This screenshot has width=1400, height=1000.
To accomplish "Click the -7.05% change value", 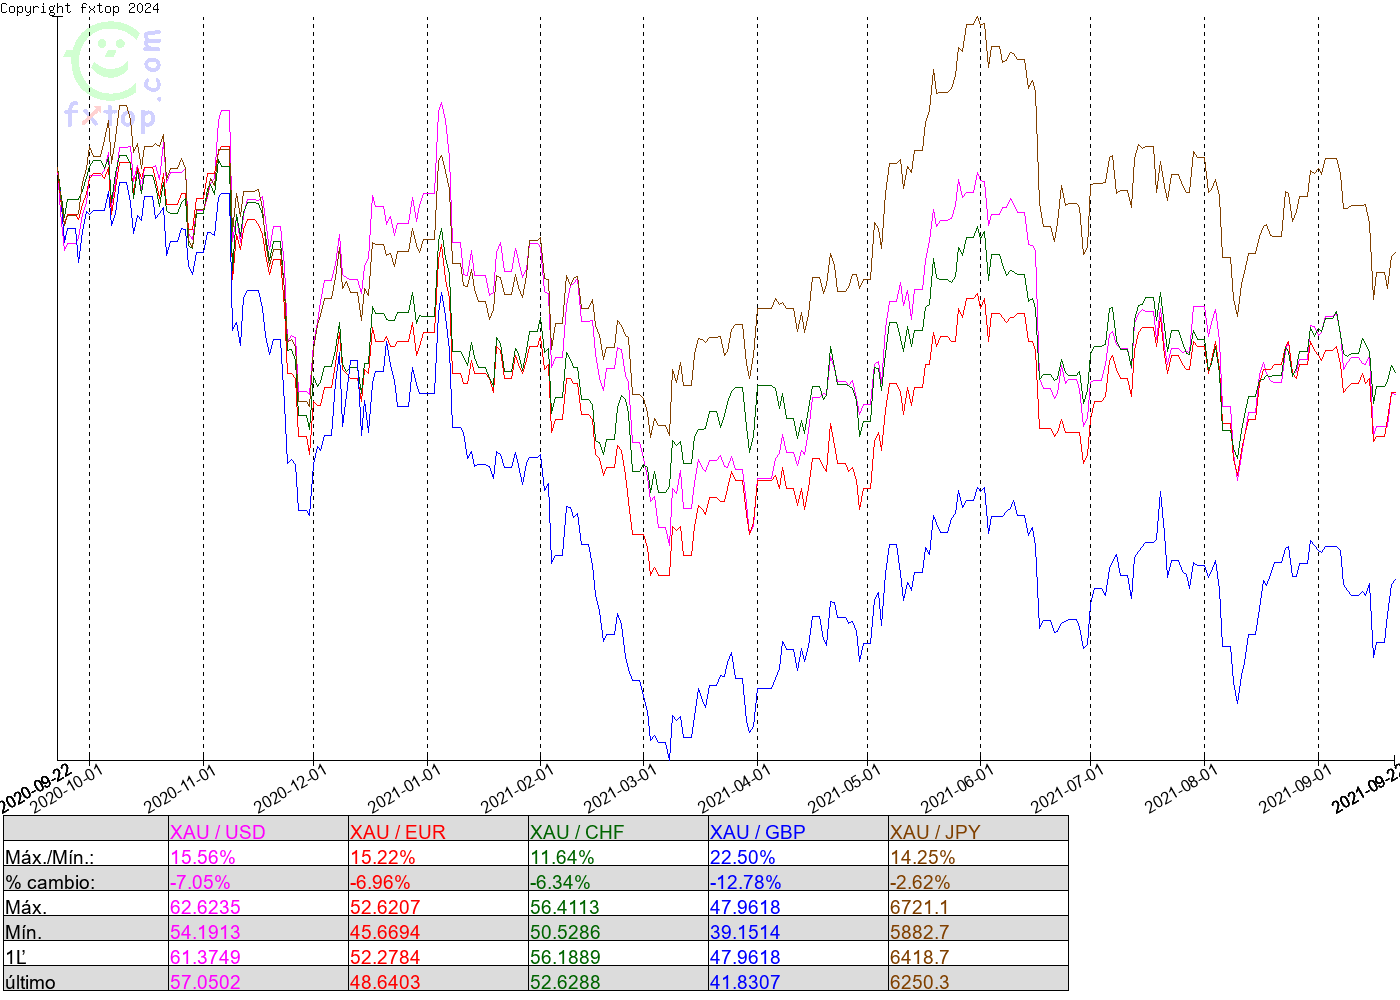I will click(200, 883).
